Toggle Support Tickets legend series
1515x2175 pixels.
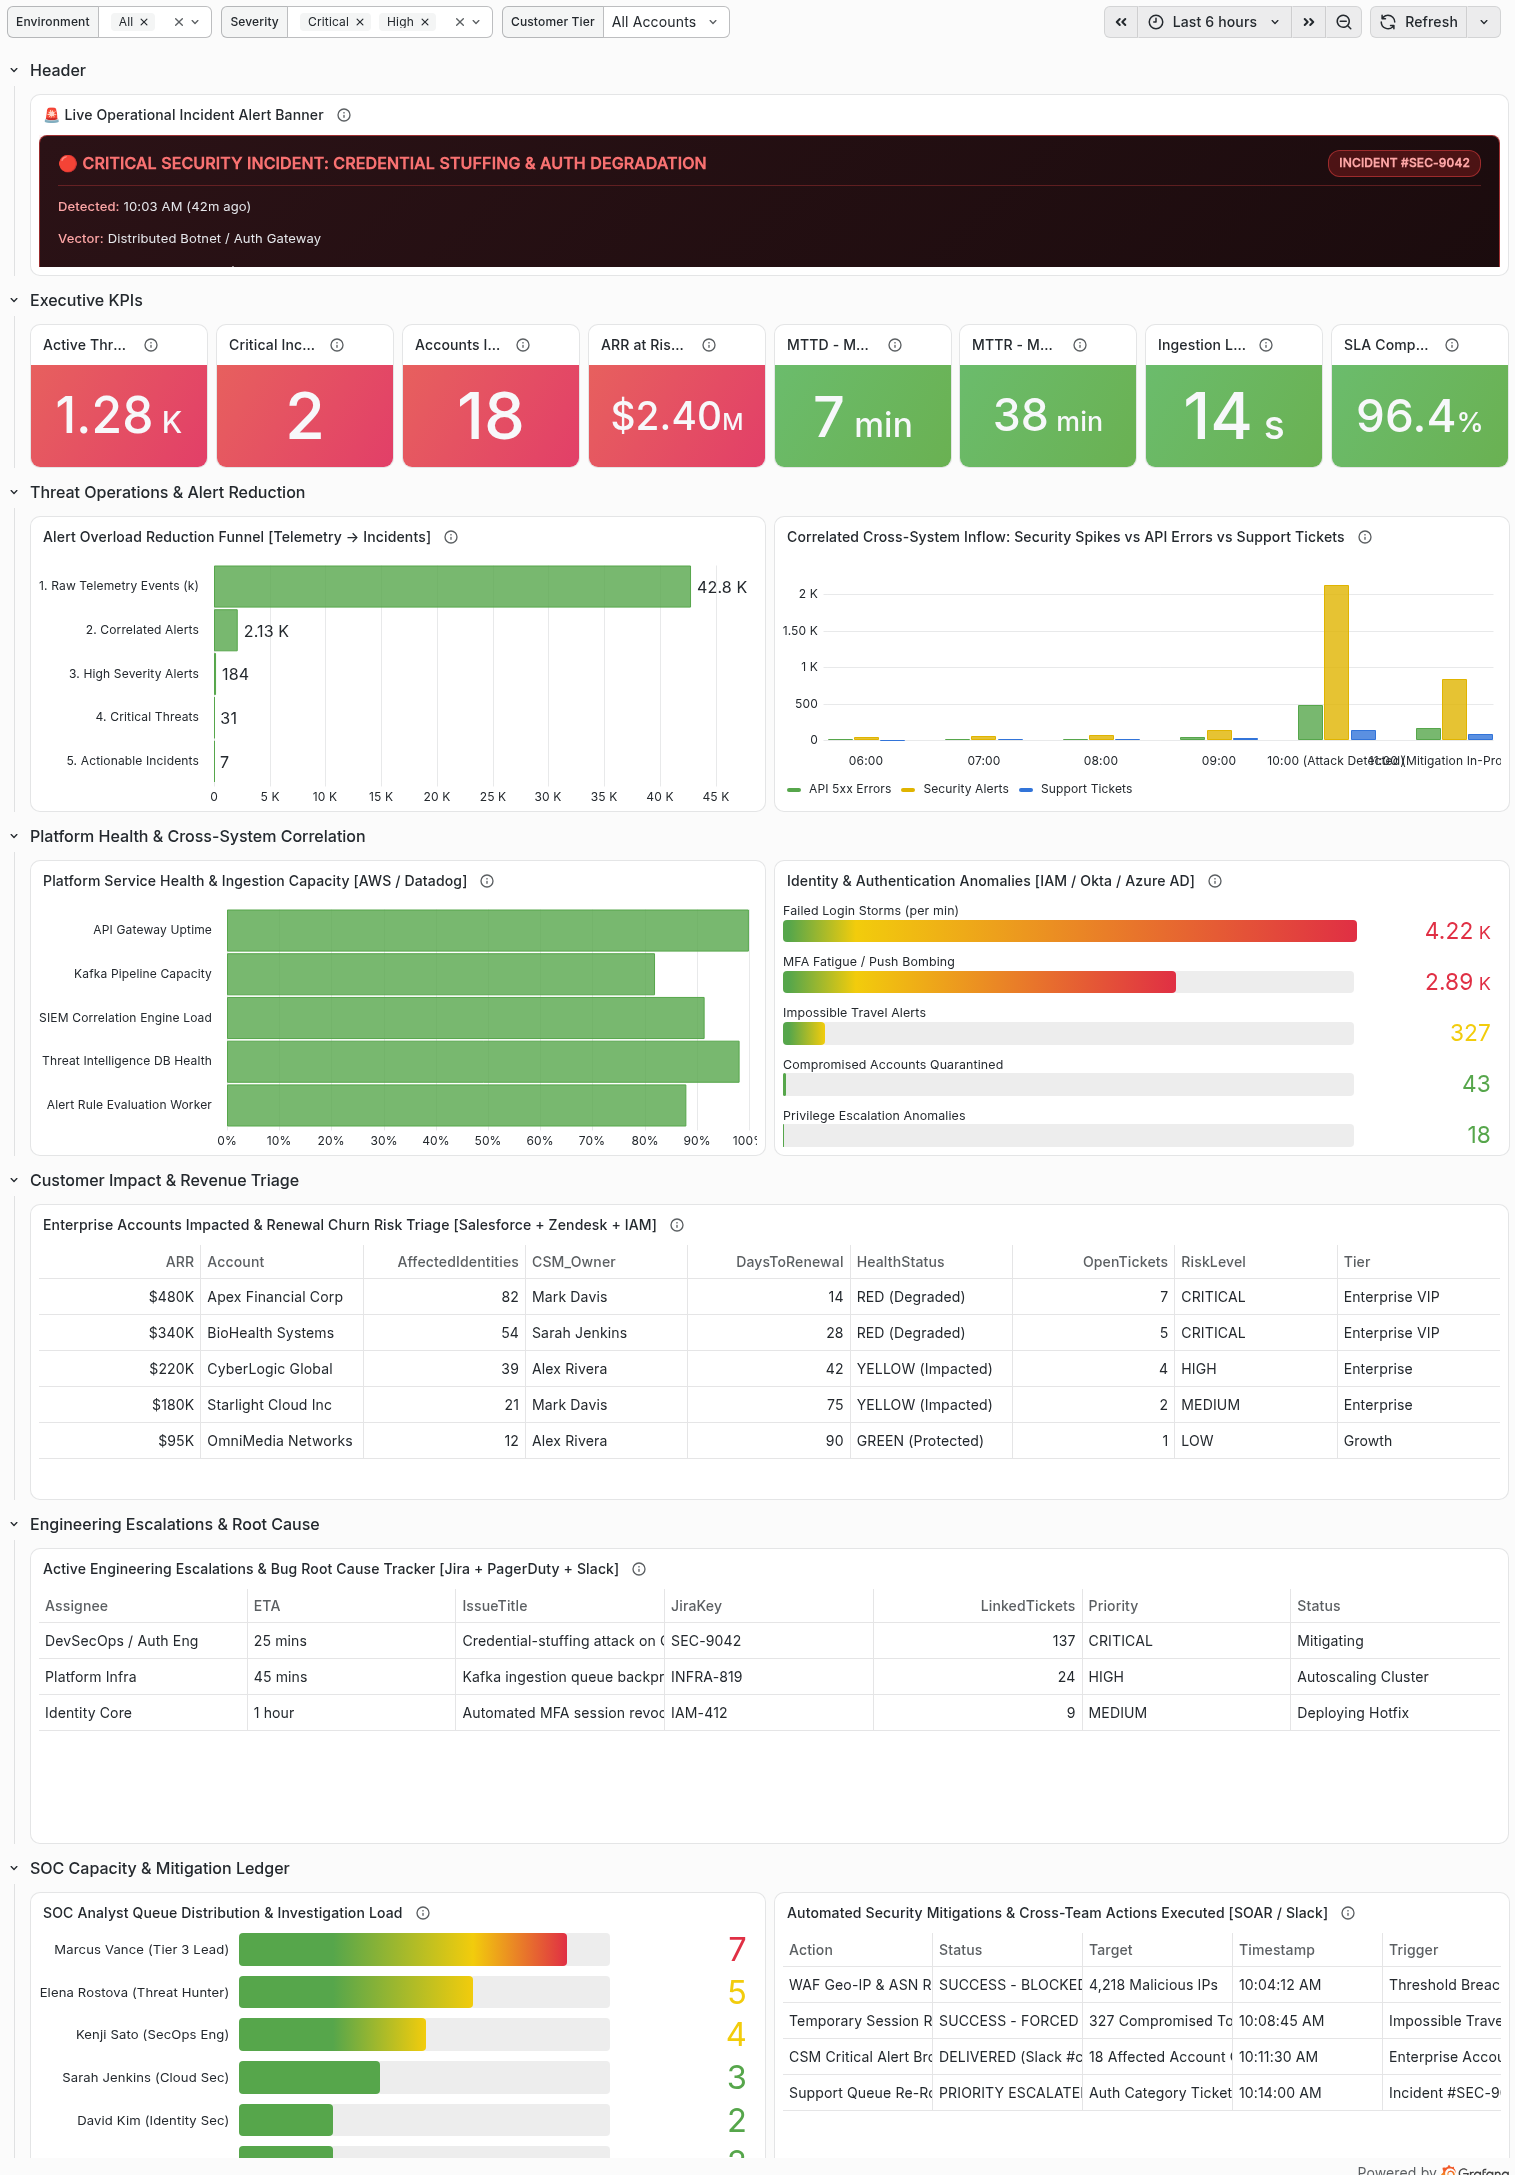1076,789
